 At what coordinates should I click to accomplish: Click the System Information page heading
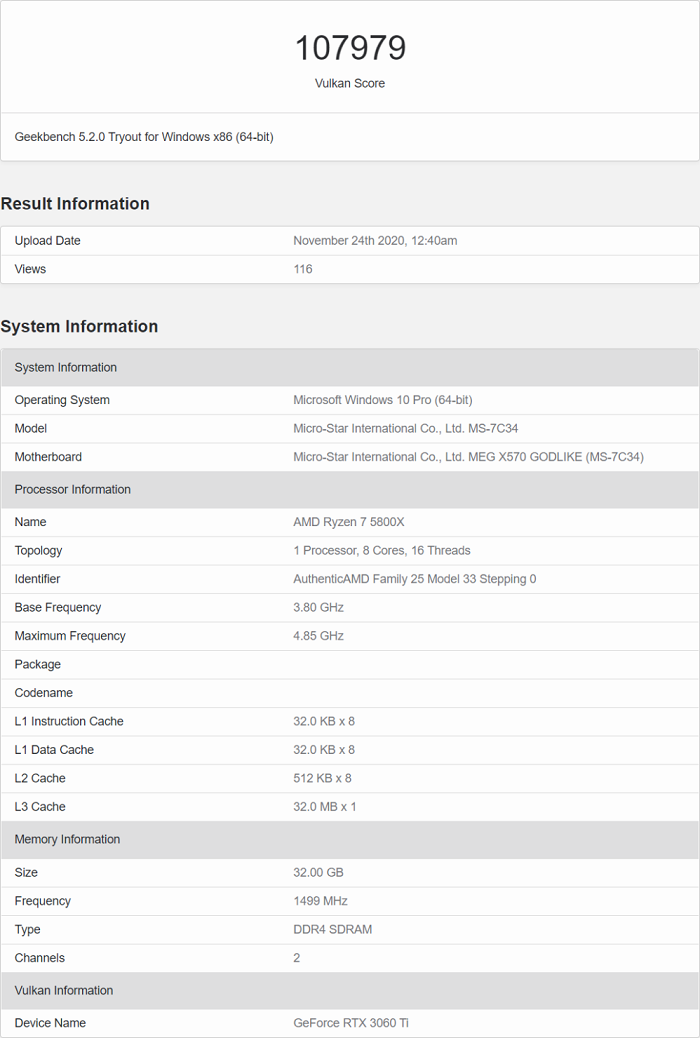pyautogui.click(x=79, y=327)
